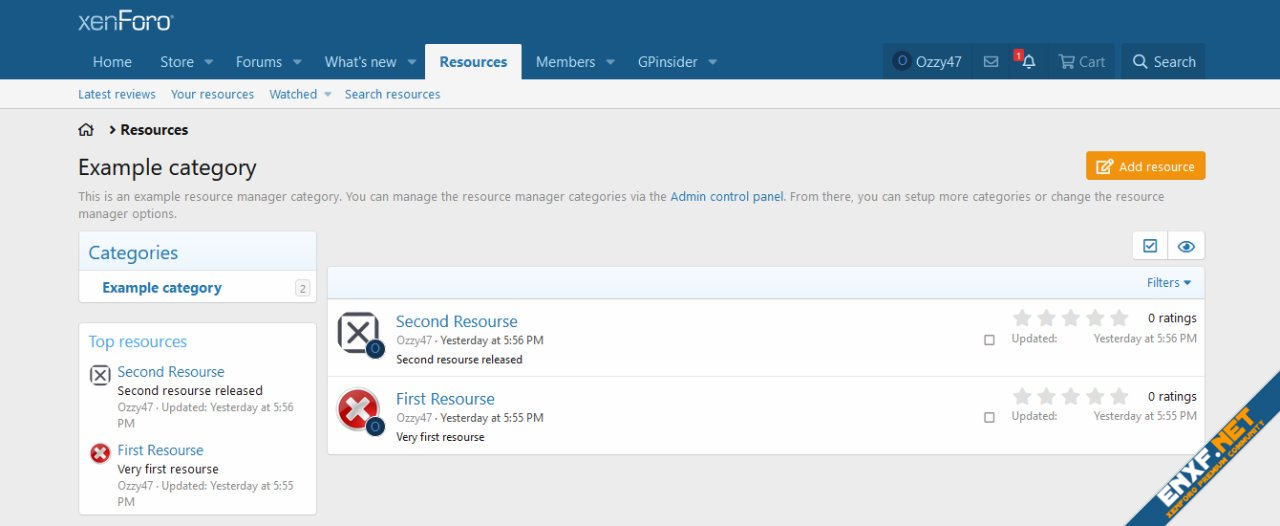1280x526 pixels.
Task: Tick the checkbox for First Resourse
Action: pos(989,417)
